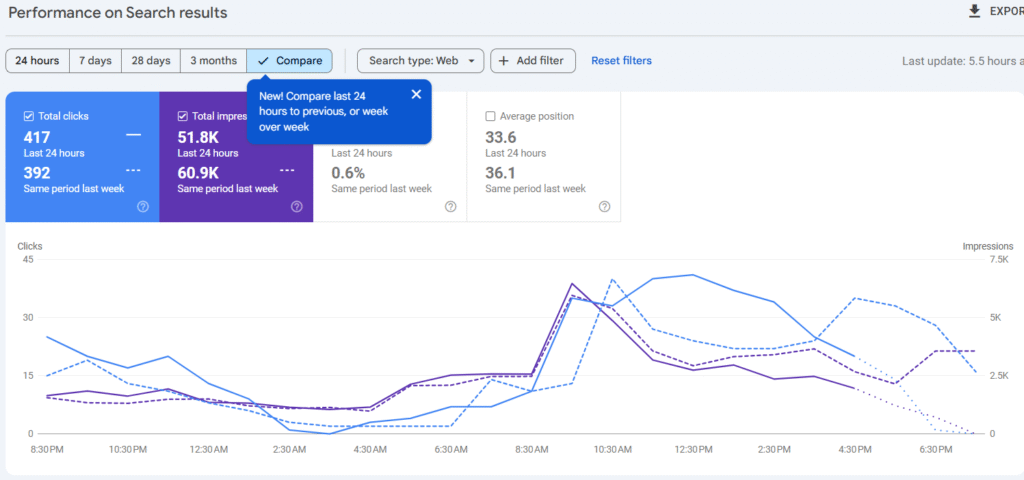This screenshot has width=1024, height=480.
Task: Select the 3 months date range
Action: click(x=213, y=61)
